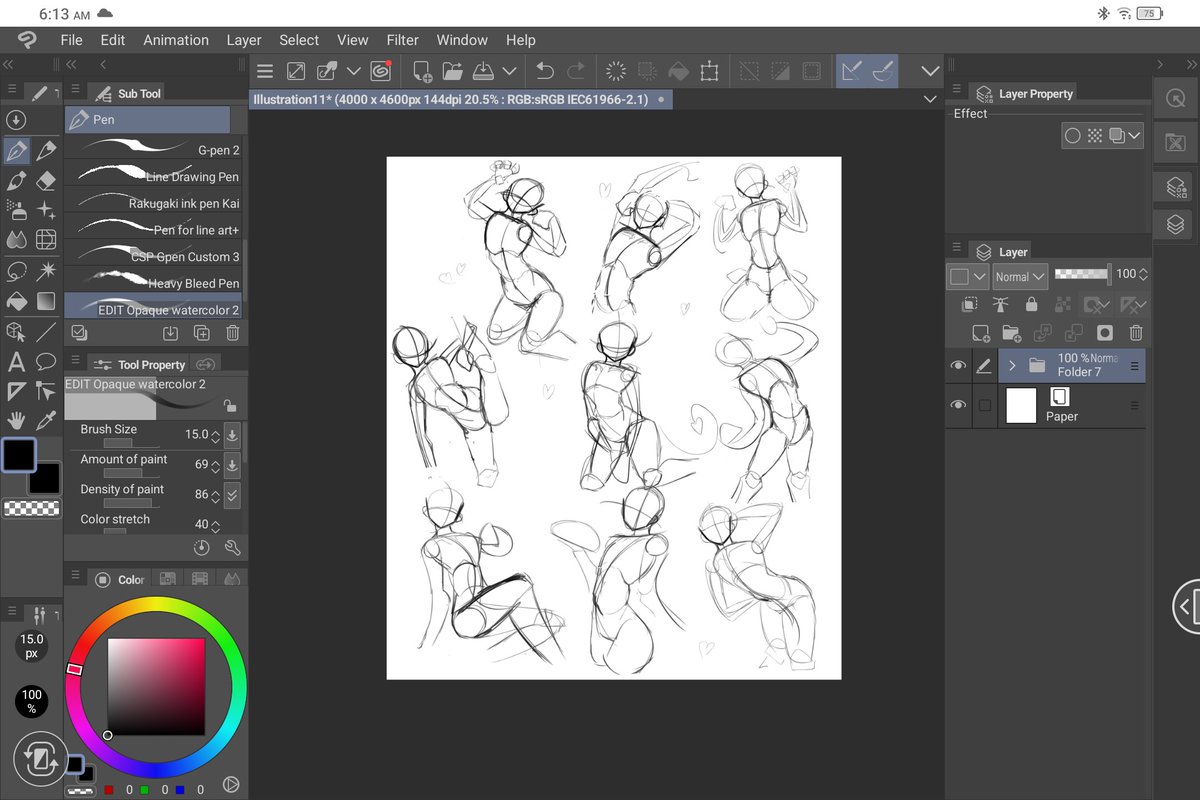The width and height of the screenshot is (1200, 800).
Task: Switch to the Eraser tool
Action: point(45,181)
